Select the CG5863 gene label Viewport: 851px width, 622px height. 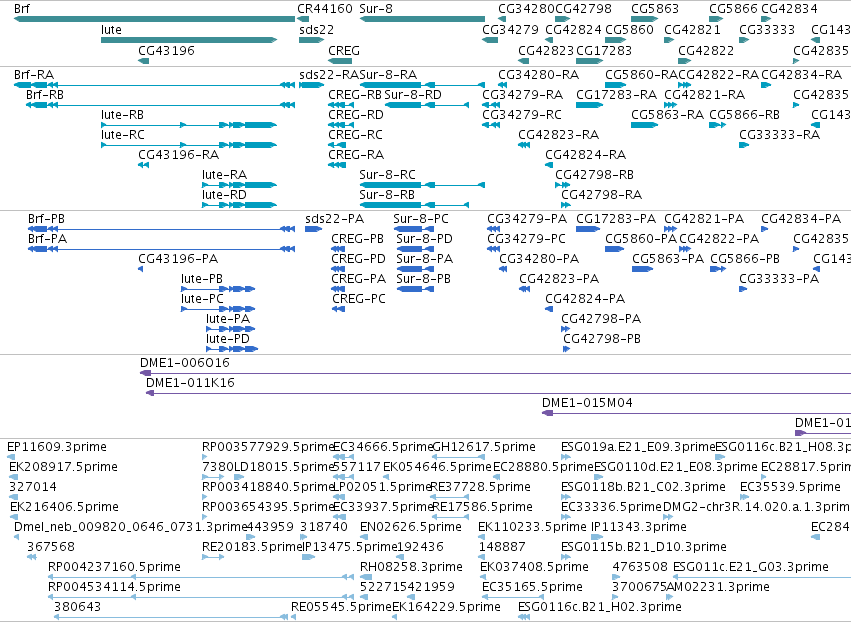point(655,9)
